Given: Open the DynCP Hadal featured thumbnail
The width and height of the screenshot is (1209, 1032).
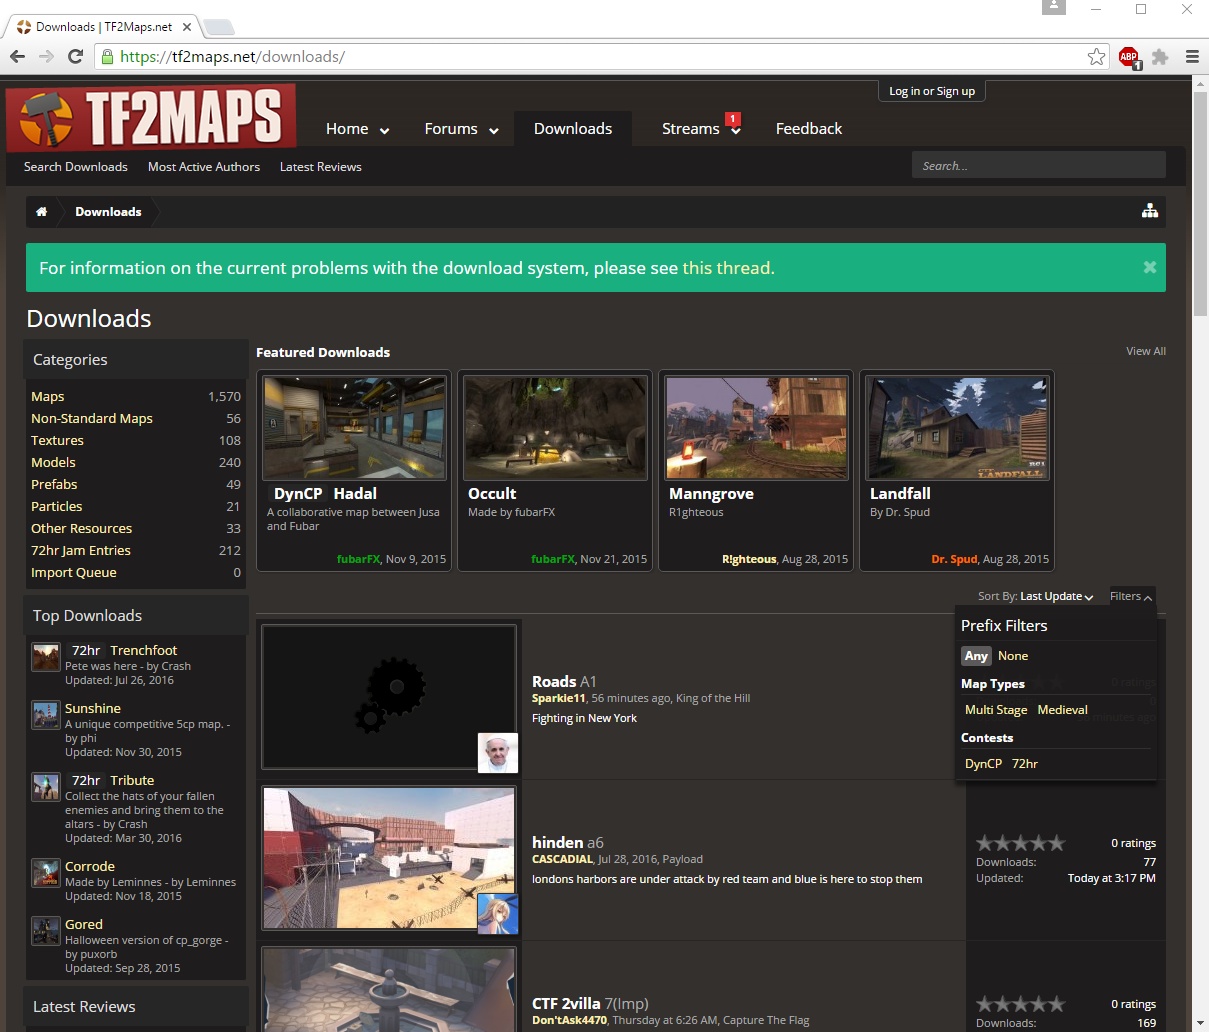Looking at the screenshot, I should [355, 428].
